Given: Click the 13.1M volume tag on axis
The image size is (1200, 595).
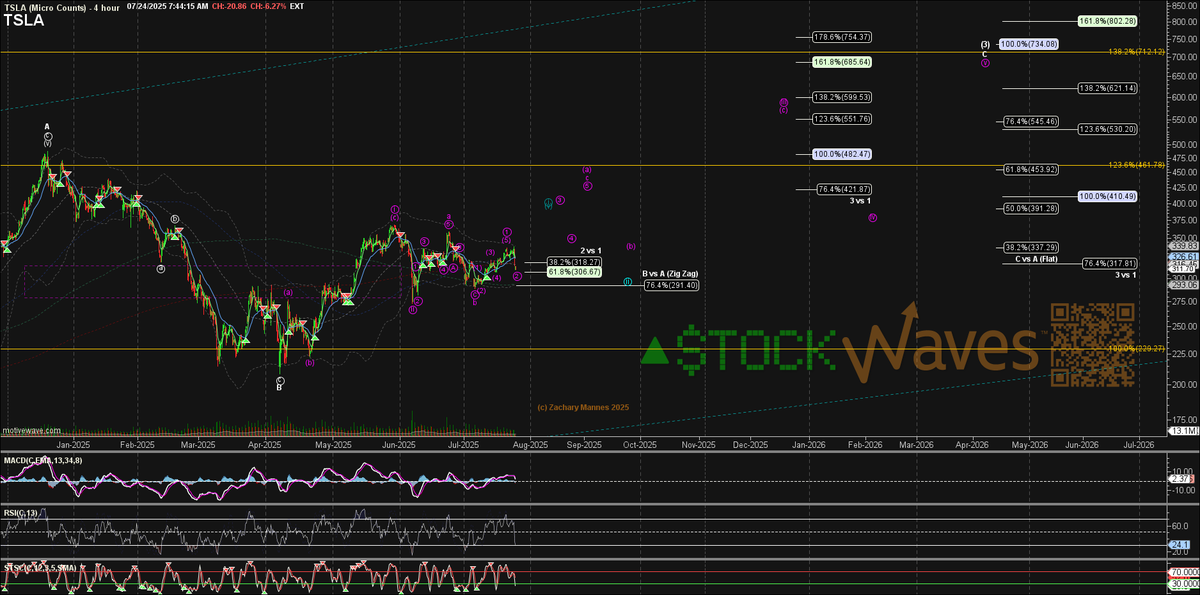Looking at the screenshot, I should point(1182,431).
